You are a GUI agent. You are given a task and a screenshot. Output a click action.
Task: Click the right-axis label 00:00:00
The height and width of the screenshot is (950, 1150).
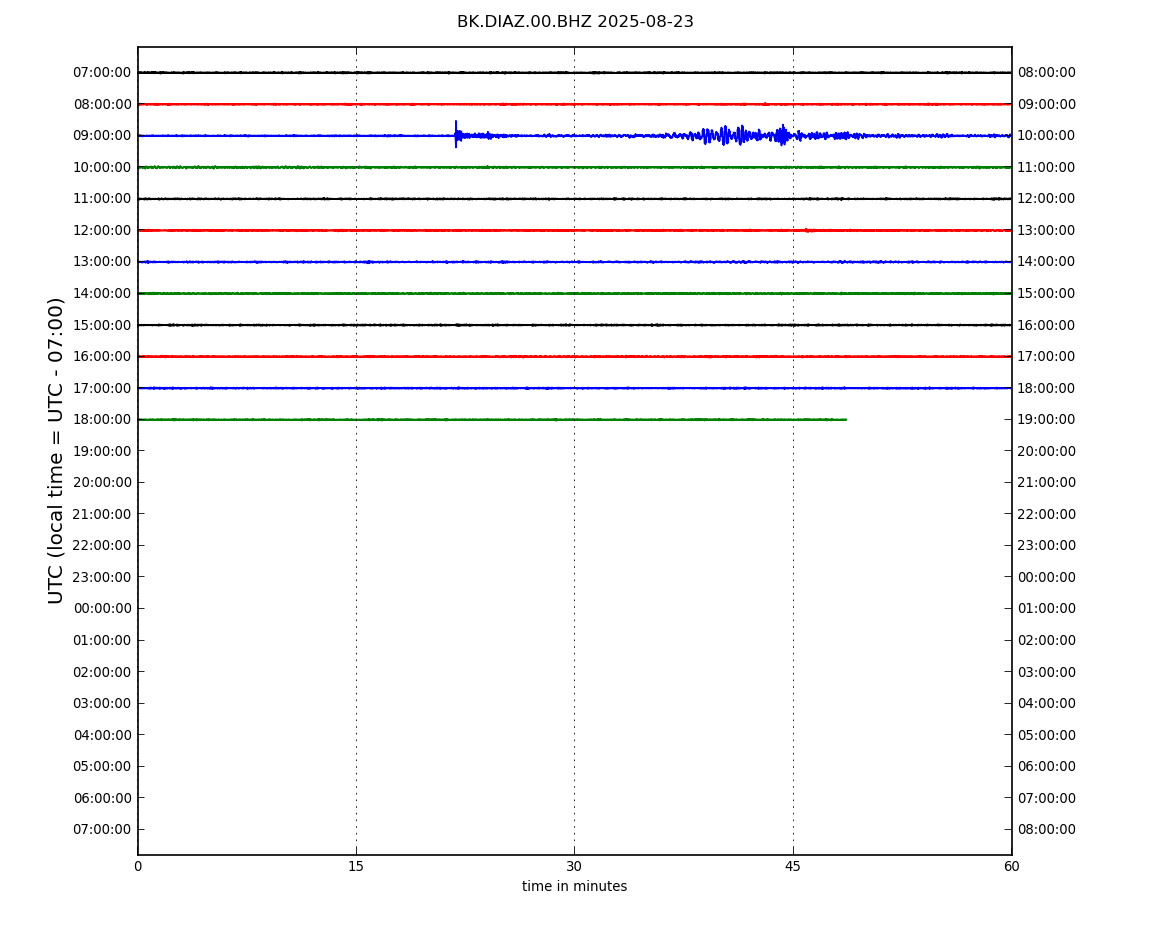[x=1046, y=577]
